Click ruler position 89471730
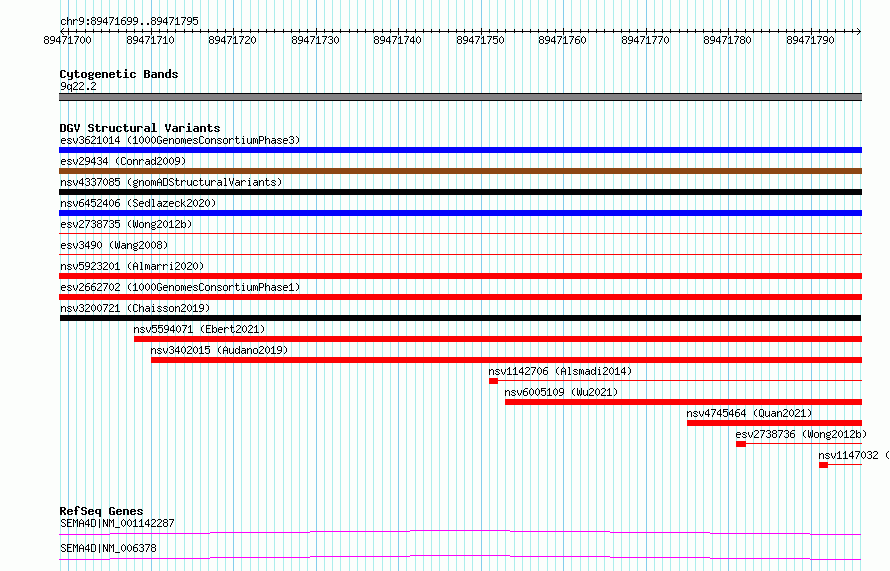890x571 pixels. (316, 40)
